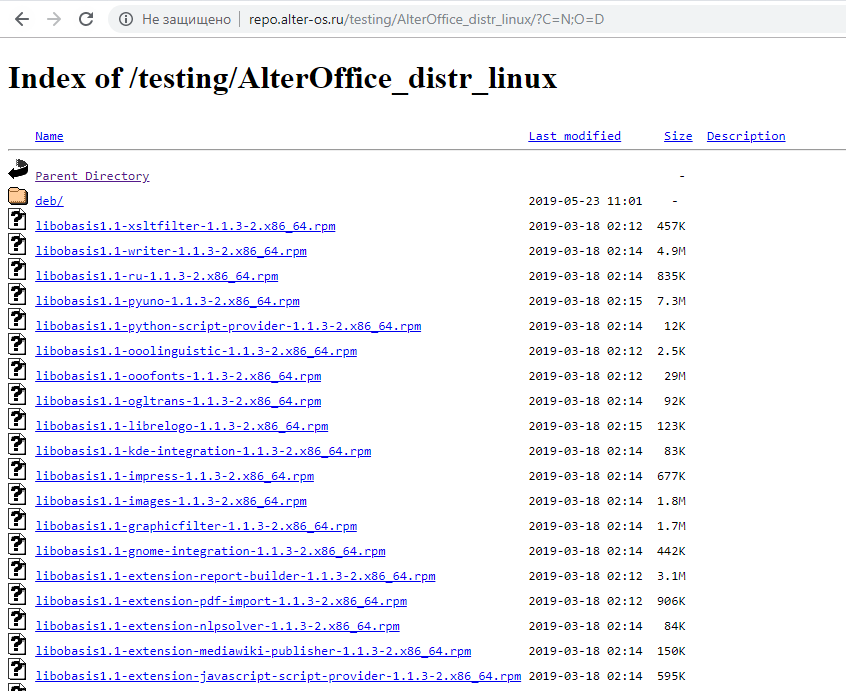Download libobasis1.1-ooolinguistic rpm file
Image resolution: width=846 pixels, height=691 pixels.
tap(196, 351)
